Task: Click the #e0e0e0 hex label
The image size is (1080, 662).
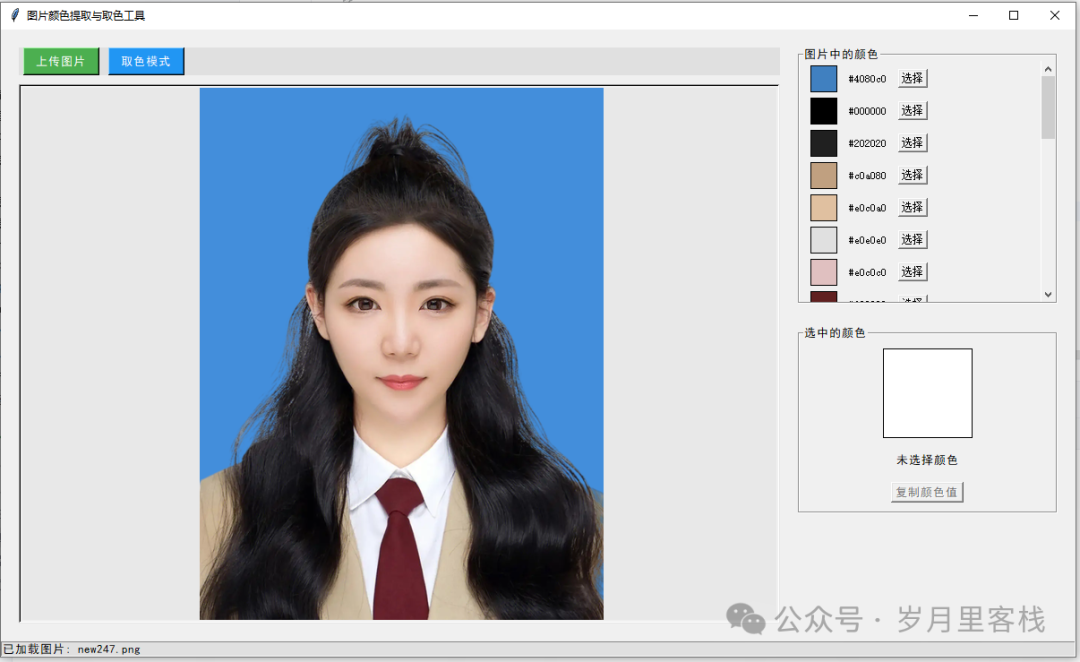Action: [x=867, y=240]
